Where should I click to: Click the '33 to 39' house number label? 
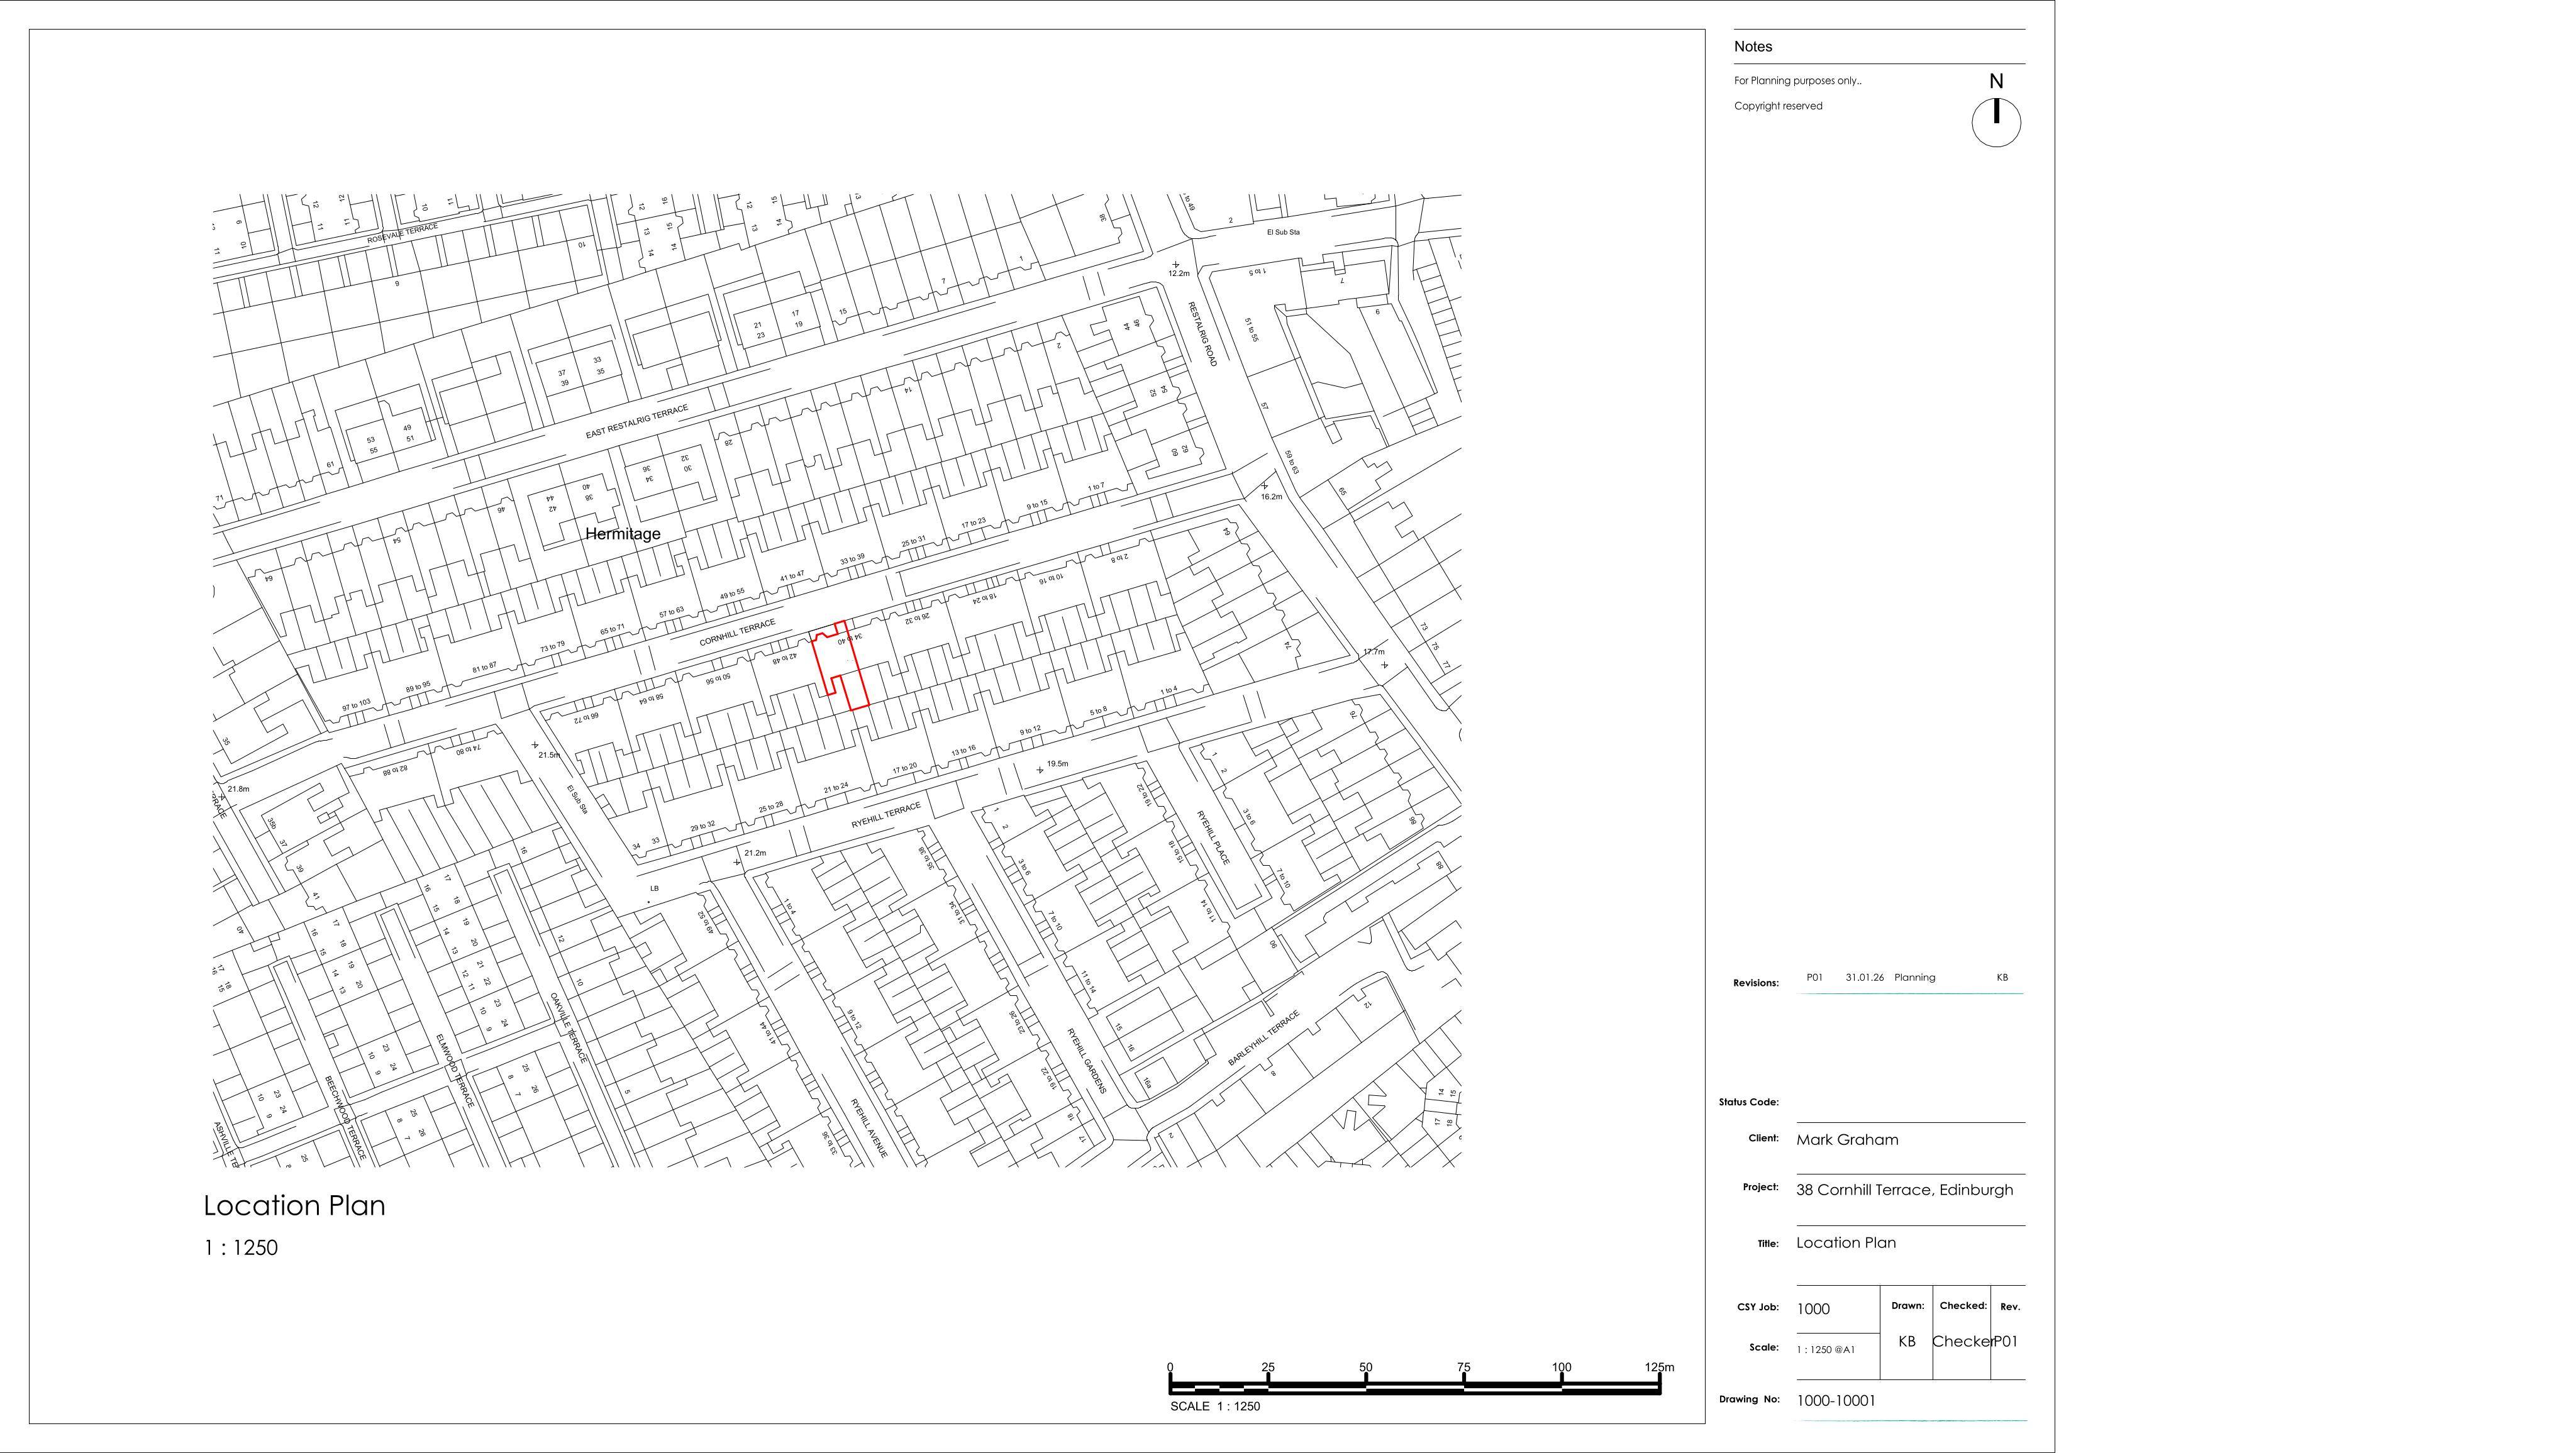click(852, 559)
